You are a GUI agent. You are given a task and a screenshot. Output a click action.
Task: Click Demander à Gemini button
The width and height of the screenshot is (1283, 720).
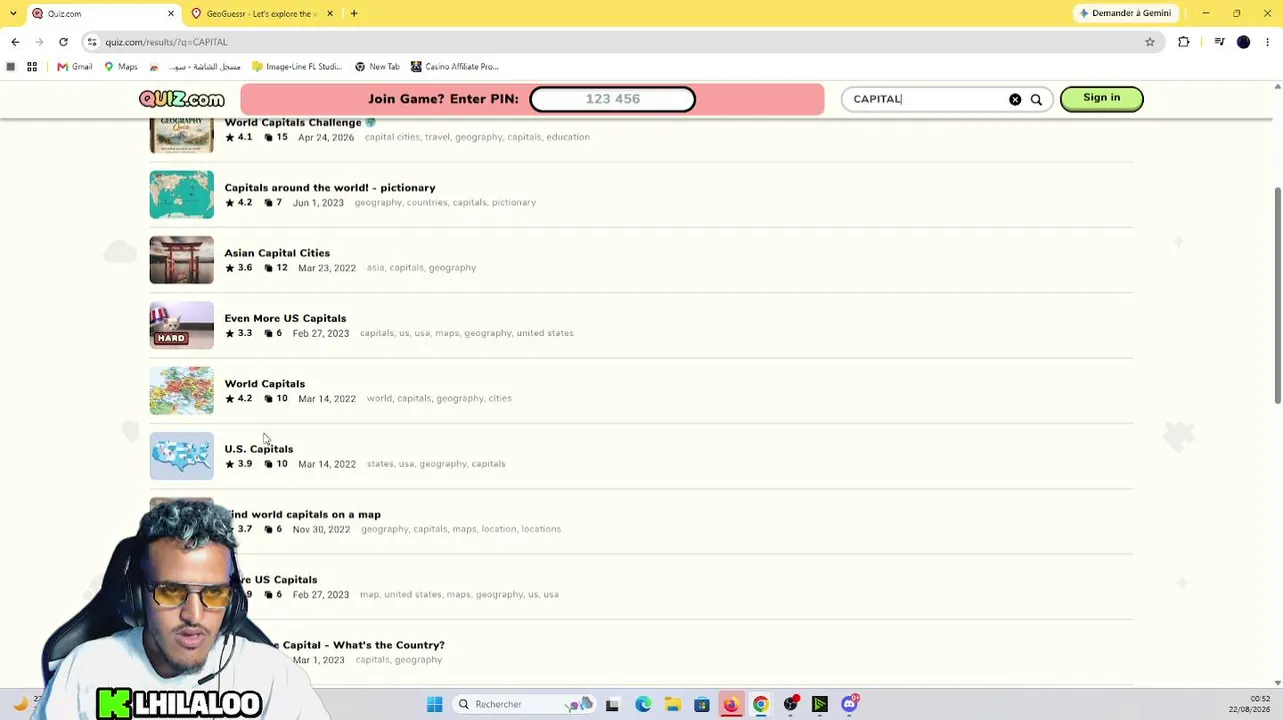tap(1125, 14)
